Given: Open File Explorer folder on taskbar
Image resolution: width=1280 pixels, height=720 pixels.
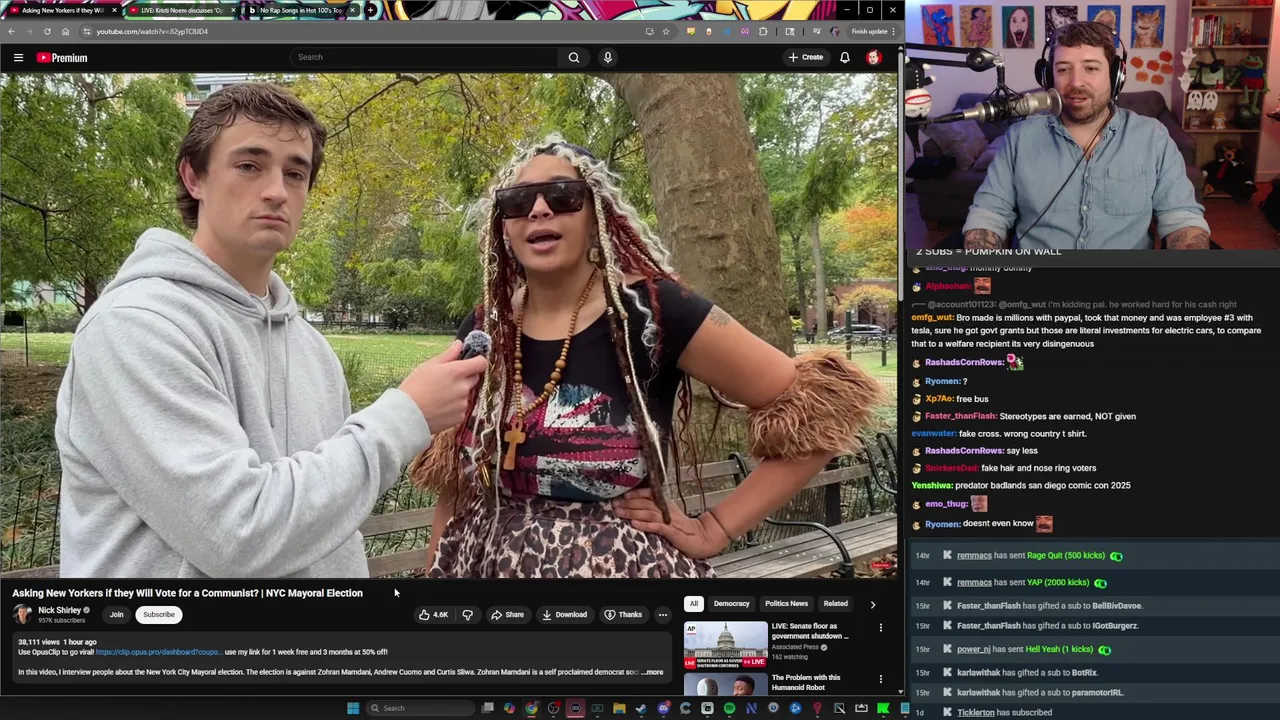Looking at the screenshot, I should click(619, 708).
